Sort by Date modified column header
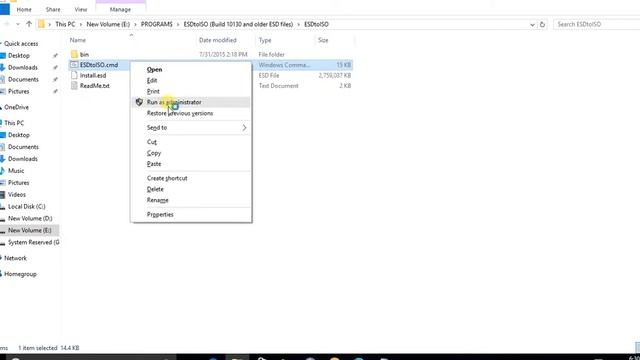Viewport: 640px width, 360px height. pyautogui.click(x=218, y=40)
